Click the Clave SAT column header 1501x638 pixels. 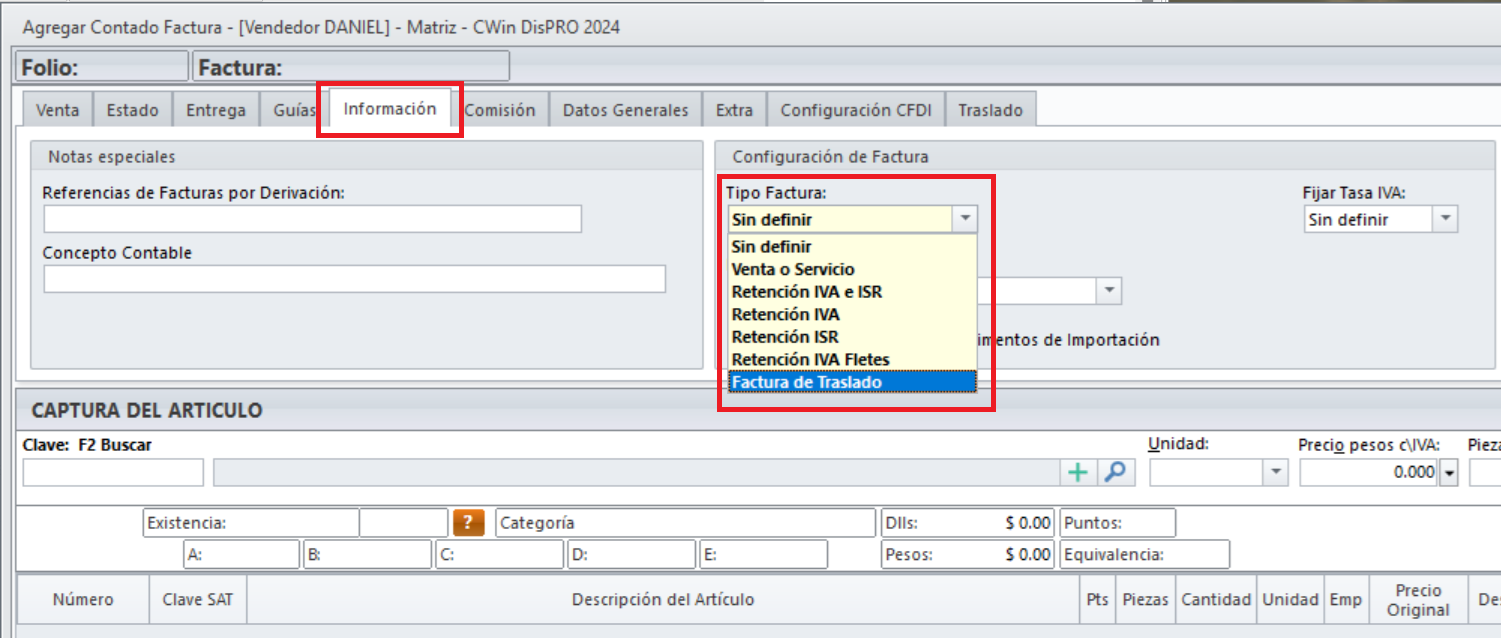pos(197,600)
